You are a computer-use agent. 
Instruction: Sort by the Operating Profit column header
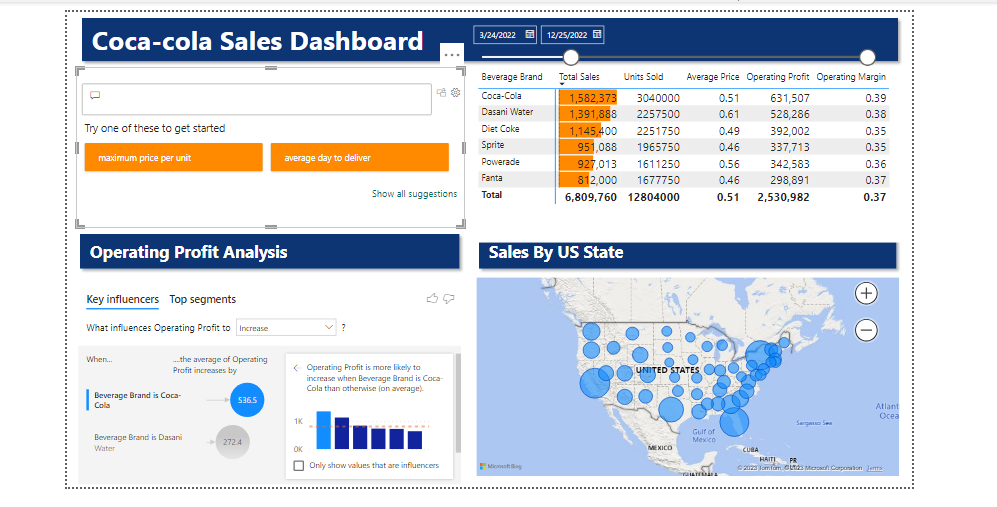tap(778, 76)
